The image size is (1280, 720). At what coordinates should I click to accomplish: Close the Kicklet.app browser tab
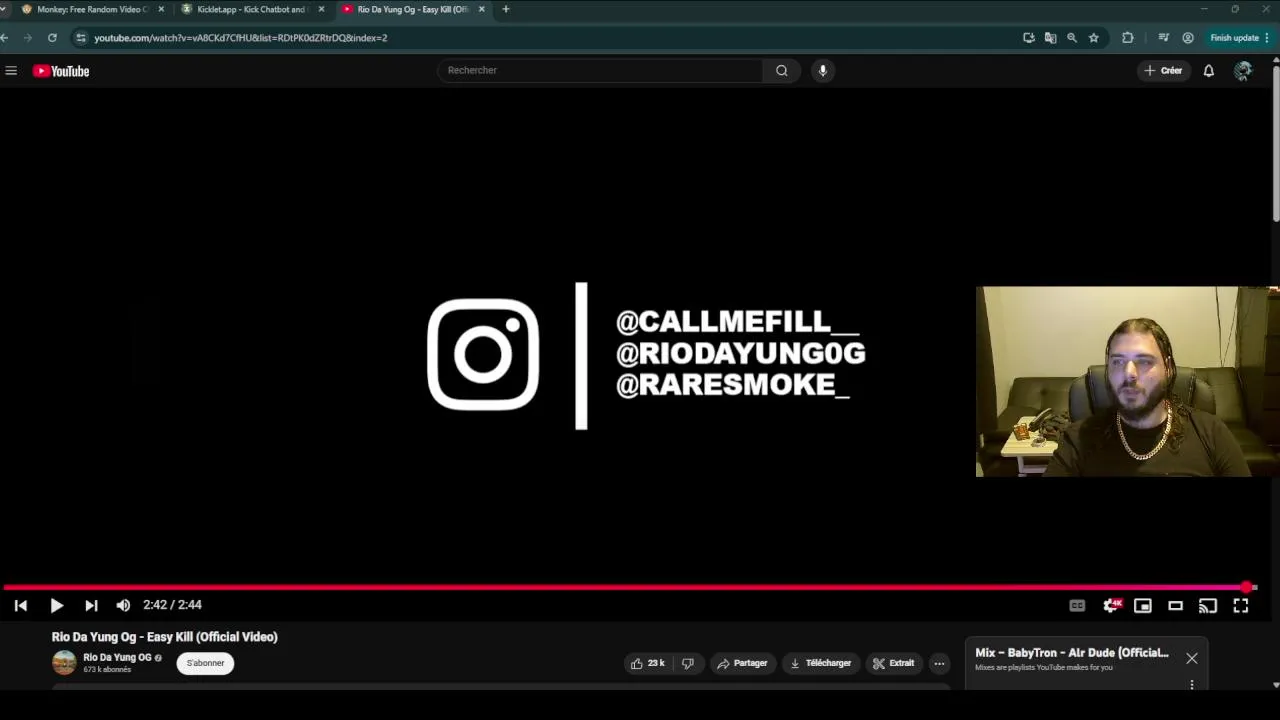pyautogui.click(x=321, y=9)
